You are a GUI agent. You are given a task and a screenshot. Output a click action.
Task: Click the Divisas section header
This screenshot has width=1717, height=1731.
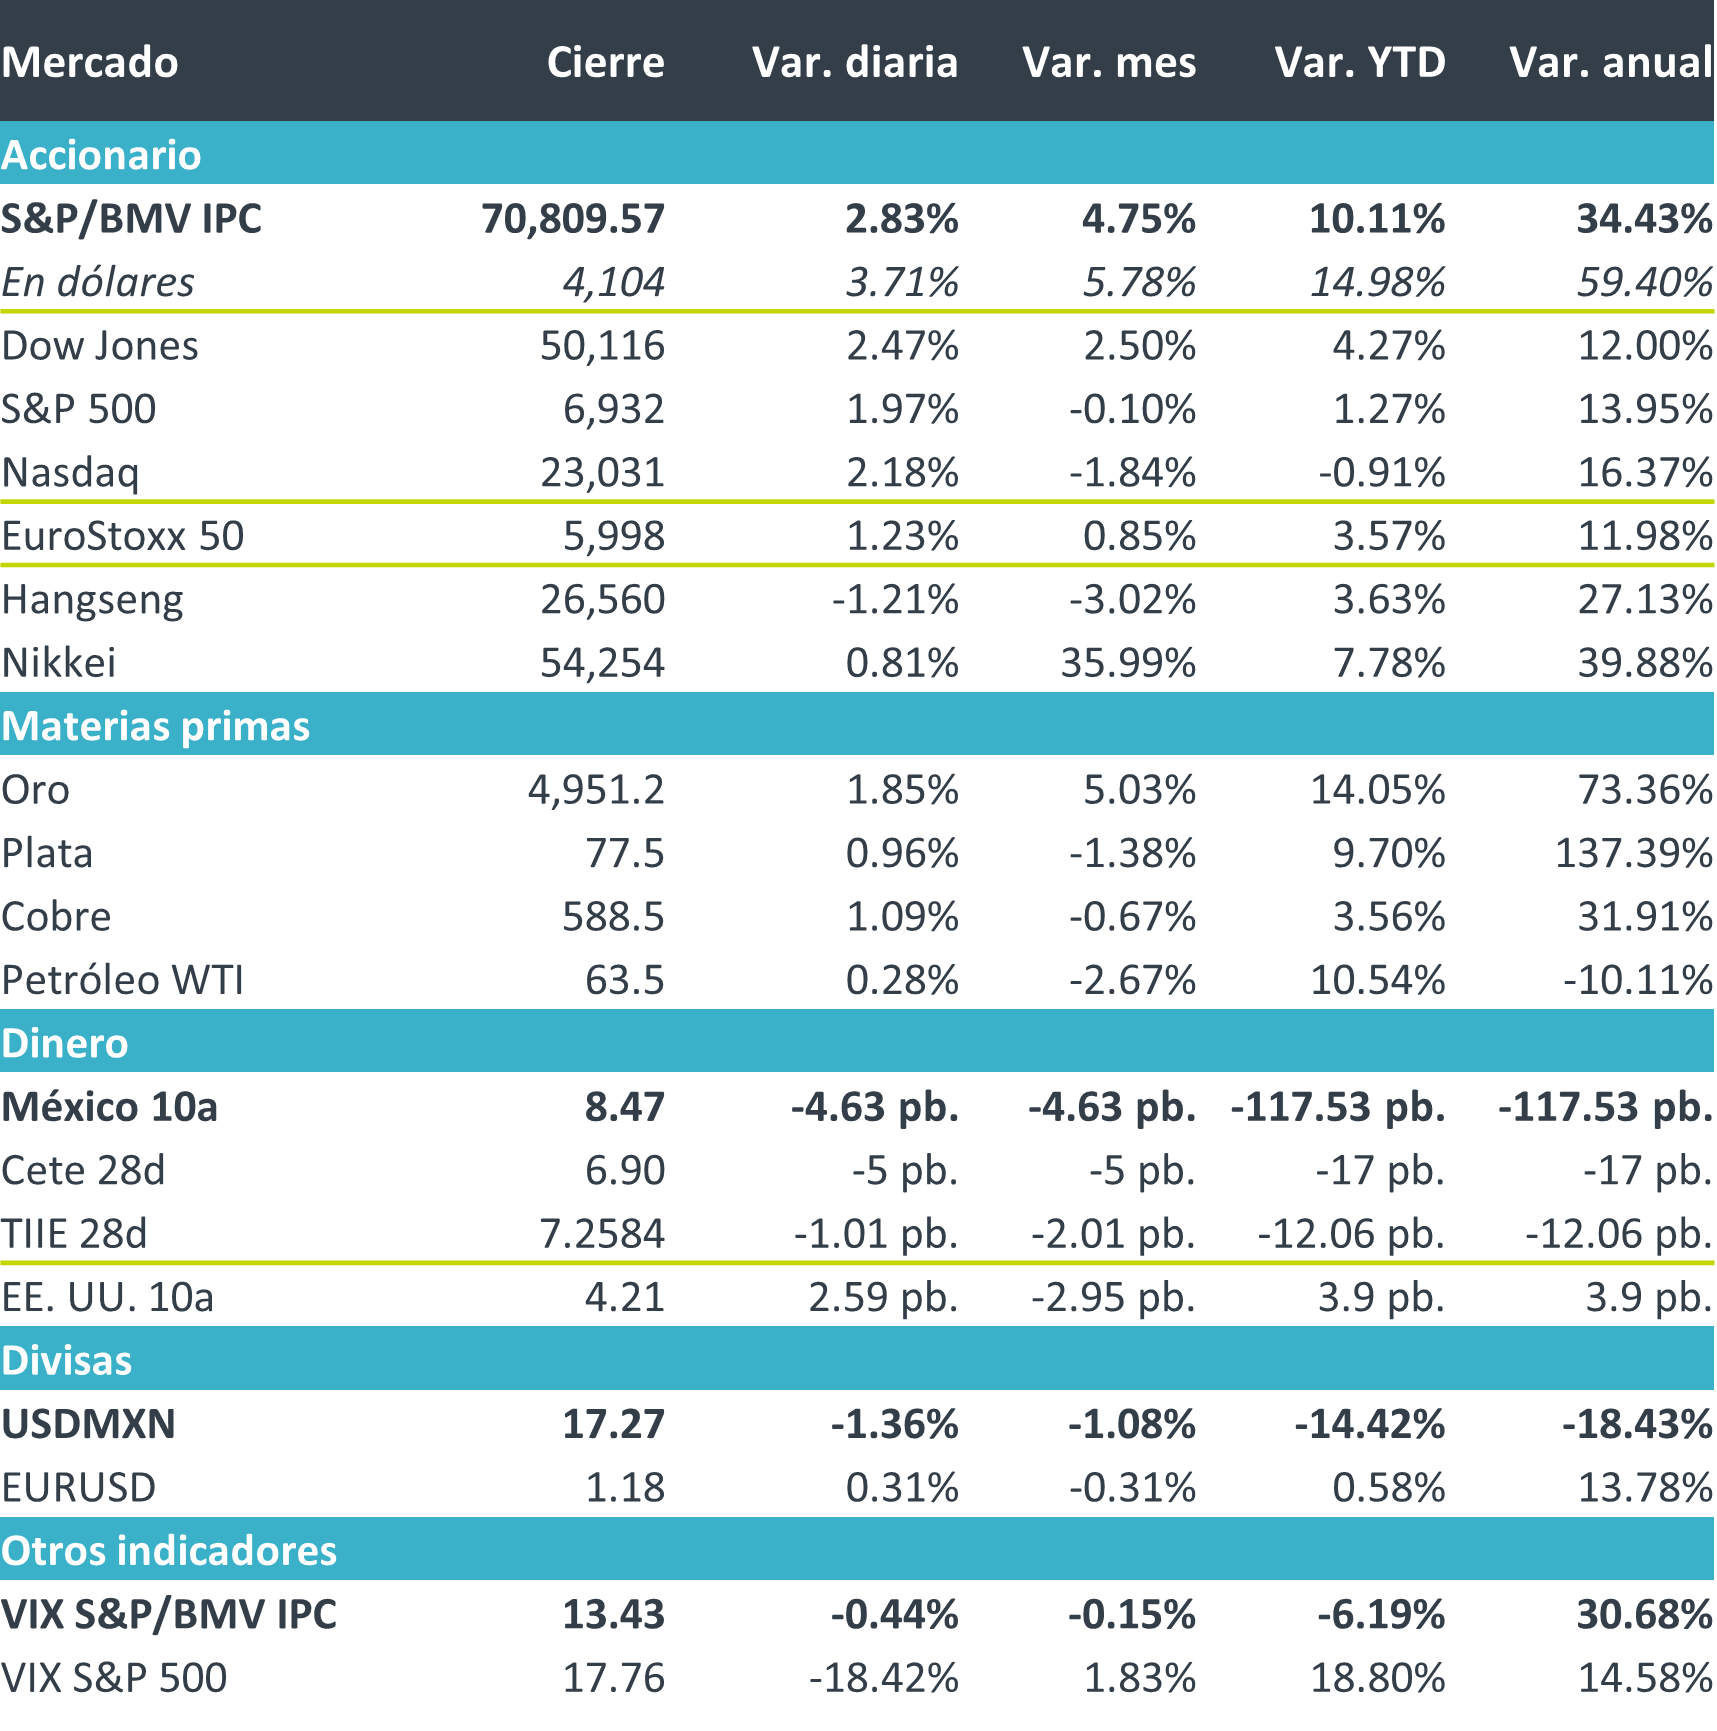coord(67,1360)
